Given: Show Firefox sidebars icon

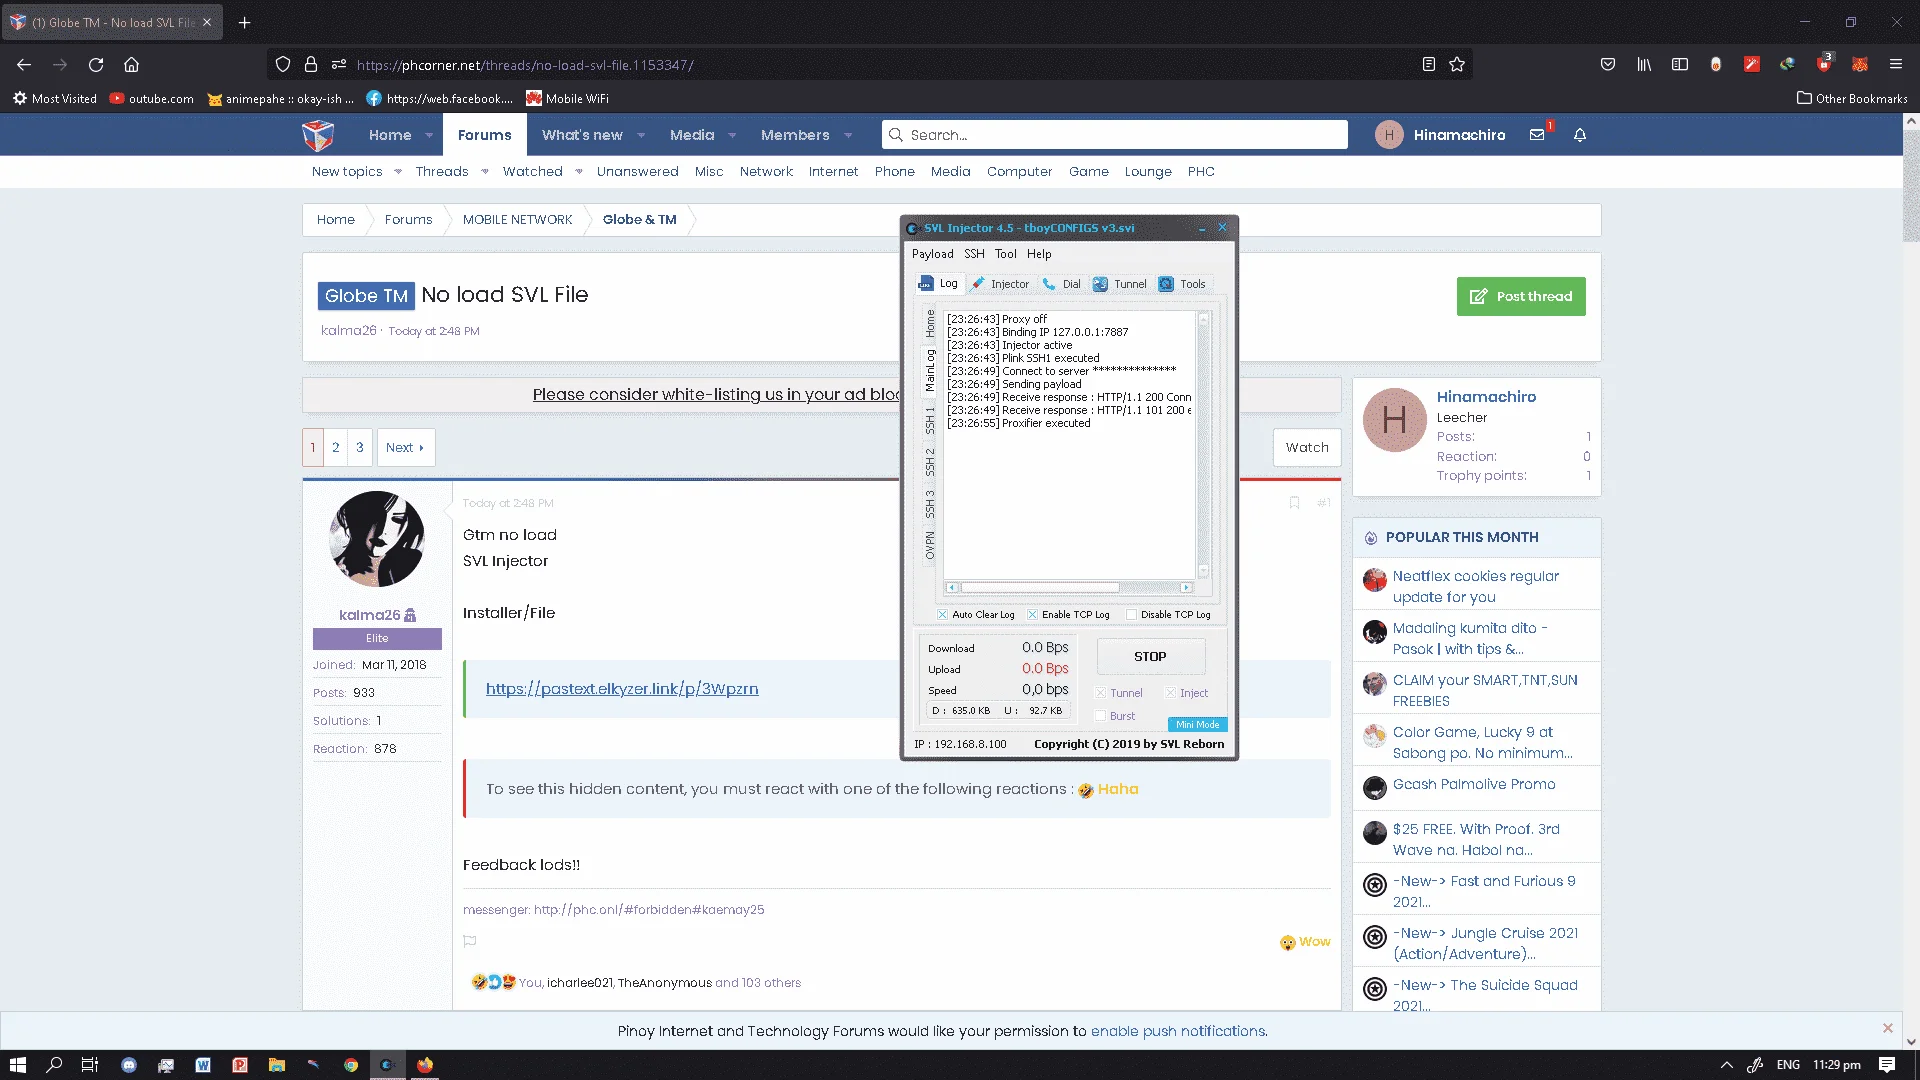Looking at the screenshot, I should click(x=1680, y=65).
